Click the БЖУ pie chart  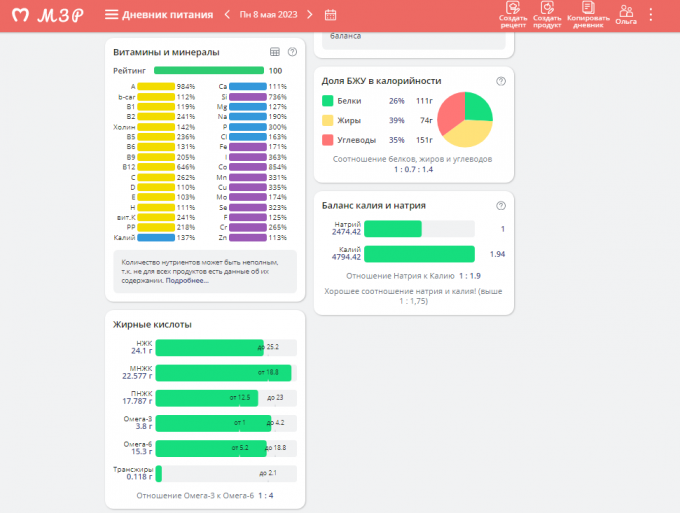(x=465, y=120)
